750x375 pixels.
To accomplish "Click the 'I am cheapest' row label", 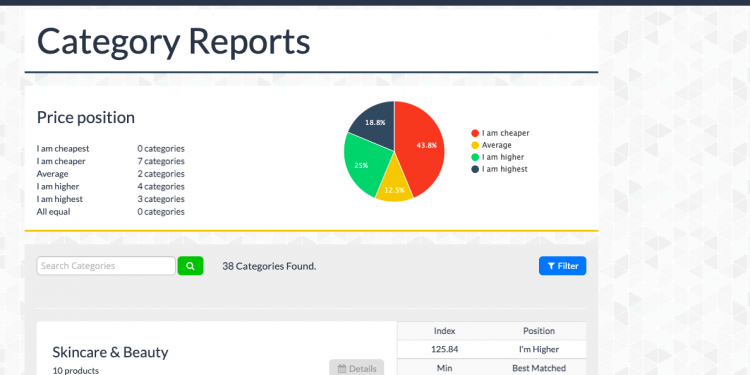I will (63, 149).
